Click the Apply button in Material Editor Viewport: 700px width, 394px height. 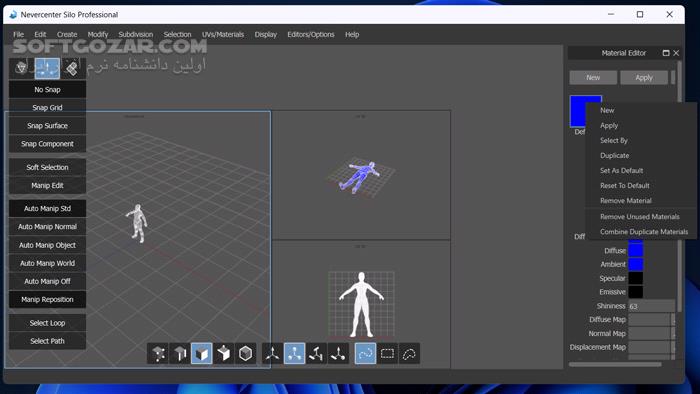pyautogui.click(x=644, y=78)
